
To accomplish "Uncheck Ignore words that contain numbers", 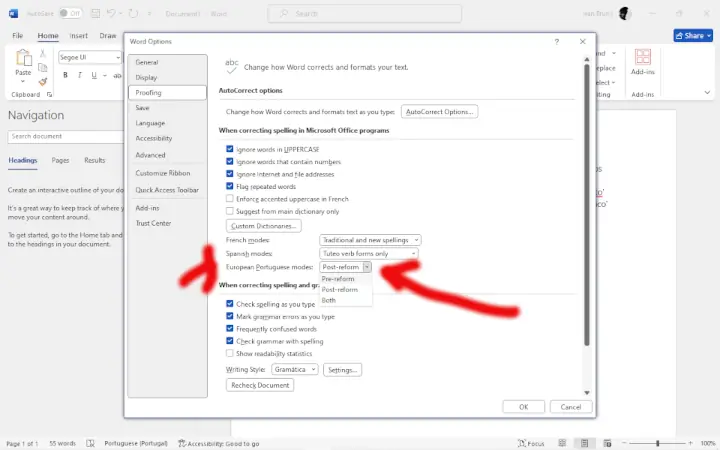I will tap(230, 161).
